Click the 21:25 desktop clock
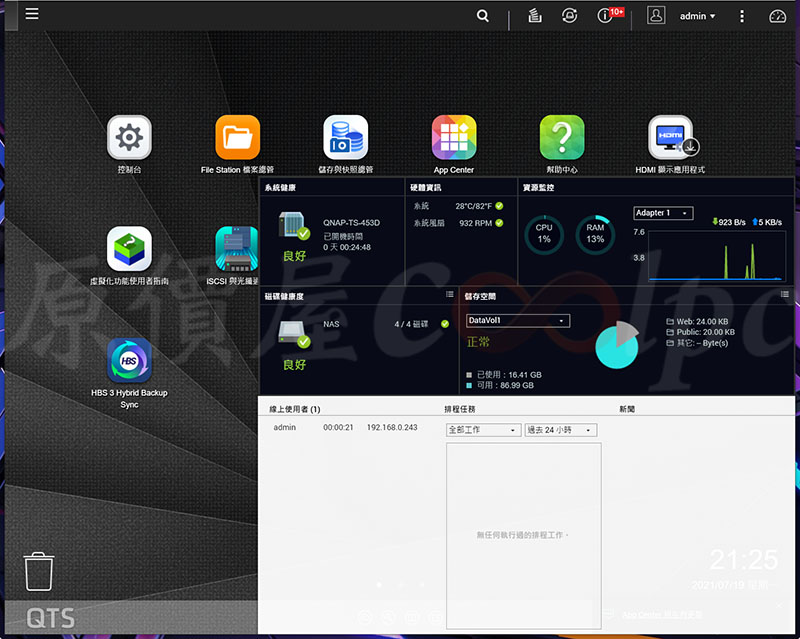The width and height of the screenshot is (800, 639). 744,560
